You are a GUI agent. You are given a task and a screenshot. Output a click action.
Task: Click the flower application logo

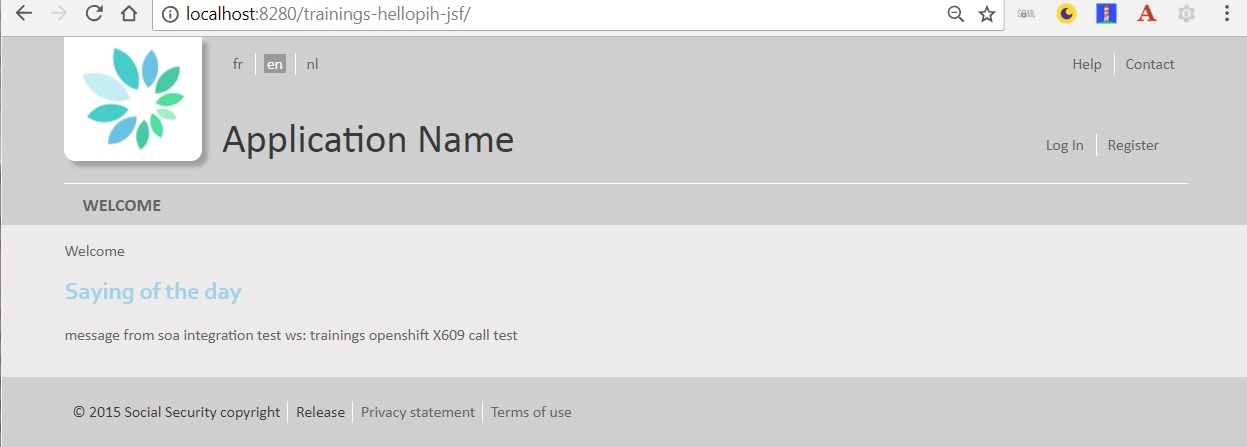133,98
